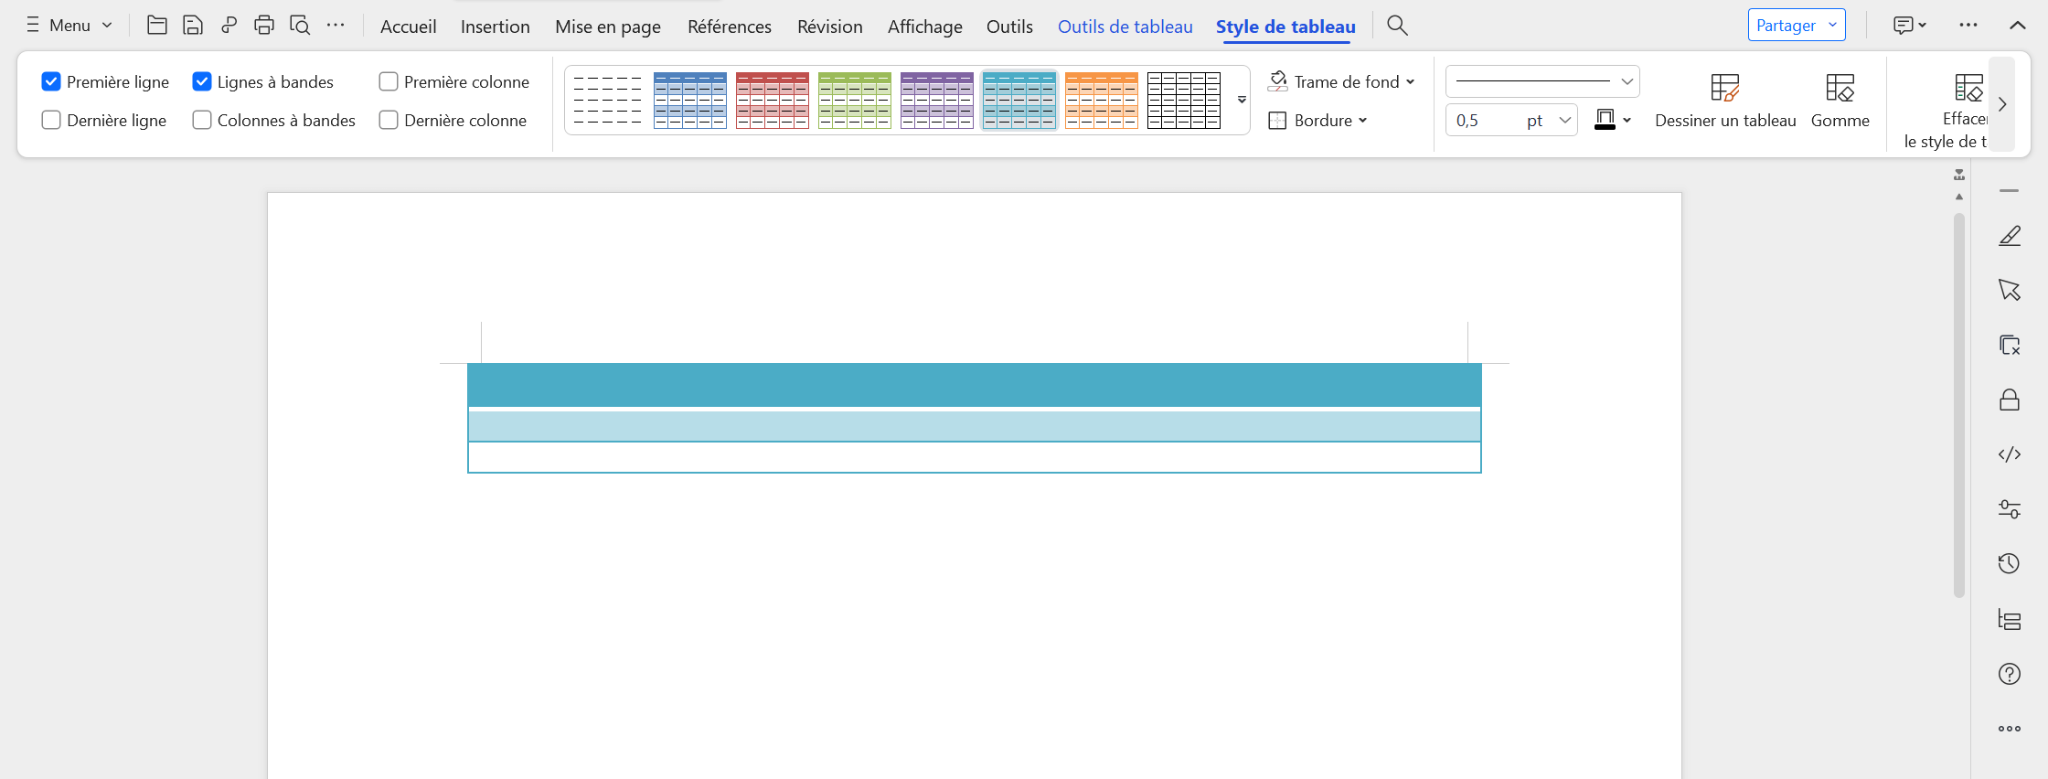Apply the red table style thumbnail
Image resolution: width=2048 pixels, height=779 pixels.
click(772, 100)
